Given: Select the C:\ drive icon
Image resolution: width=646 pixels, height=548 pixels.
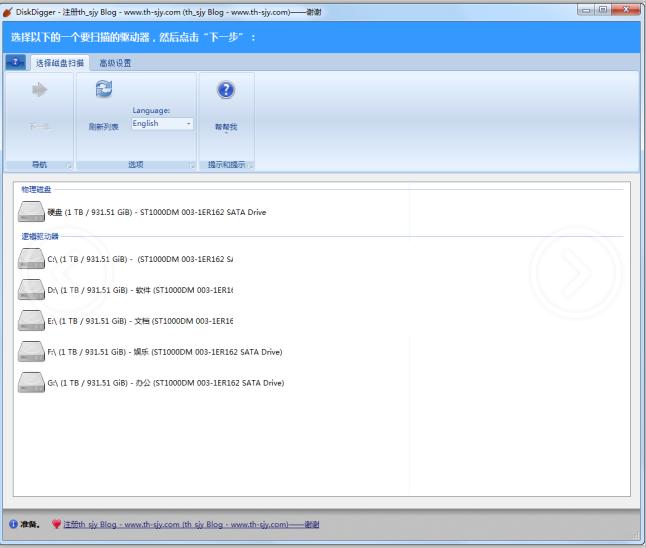Looking at the screenshot, I should 31,259.
